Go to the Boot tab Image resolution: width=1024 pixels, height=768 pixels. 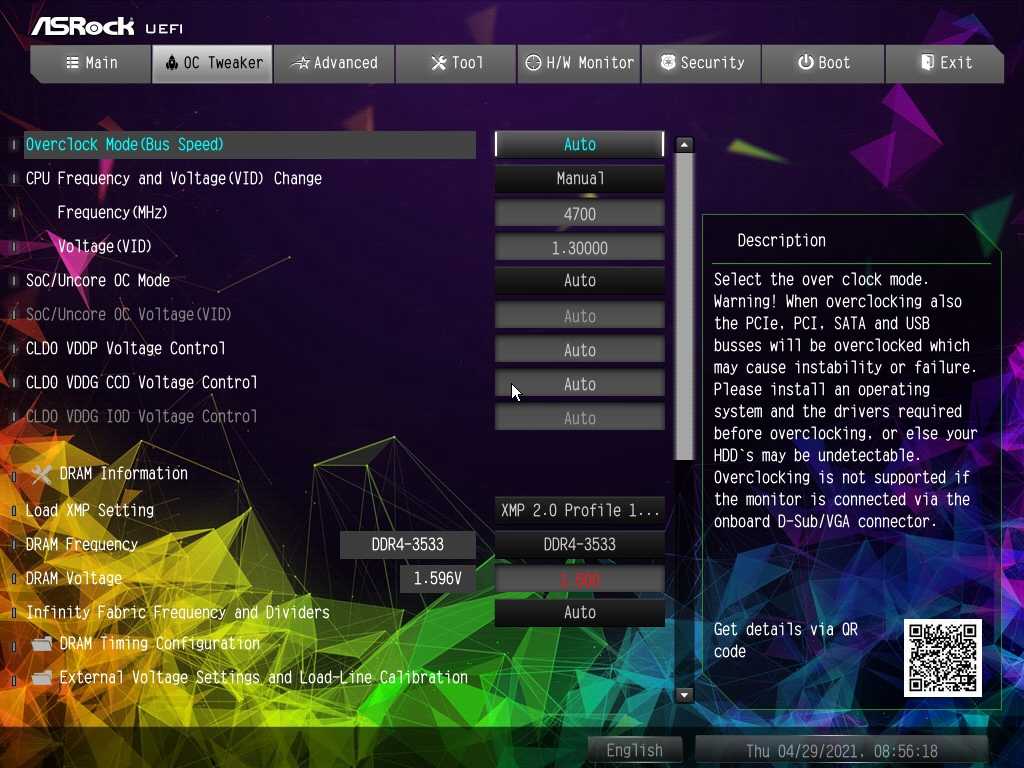point(823,63)
